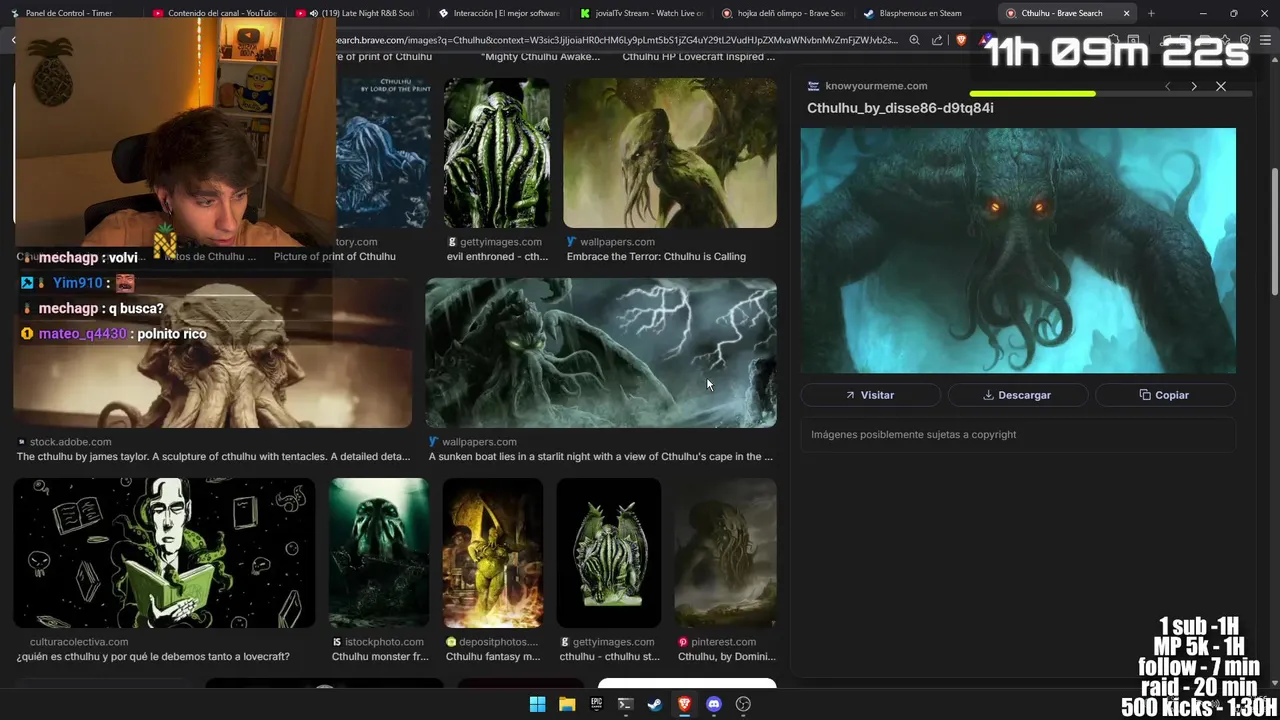This screenshot has width=1280, height=720.
Task: Close the Cthulhu - Brave Search tab
Action: tap(1127, 13)
